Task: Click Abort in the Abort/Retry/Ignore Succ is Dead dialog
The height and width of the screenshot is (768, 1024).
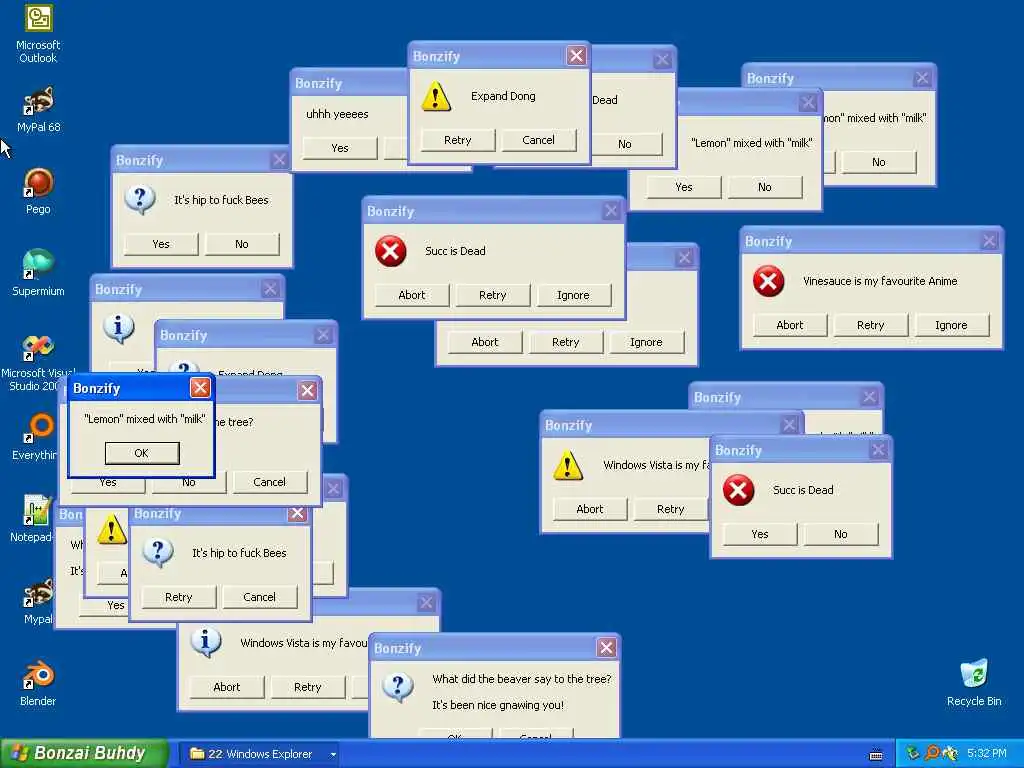Action: pyautogui.click(x=411, y=295)
